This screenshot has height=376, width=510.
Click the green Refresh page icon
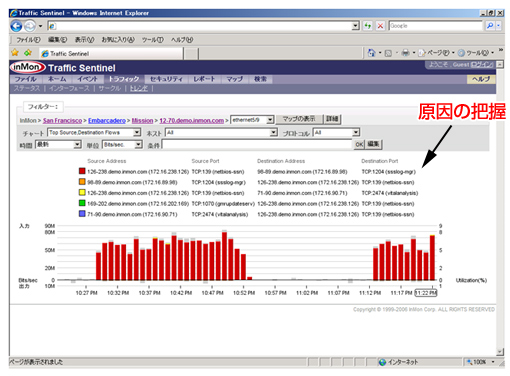tap(367, 26)
